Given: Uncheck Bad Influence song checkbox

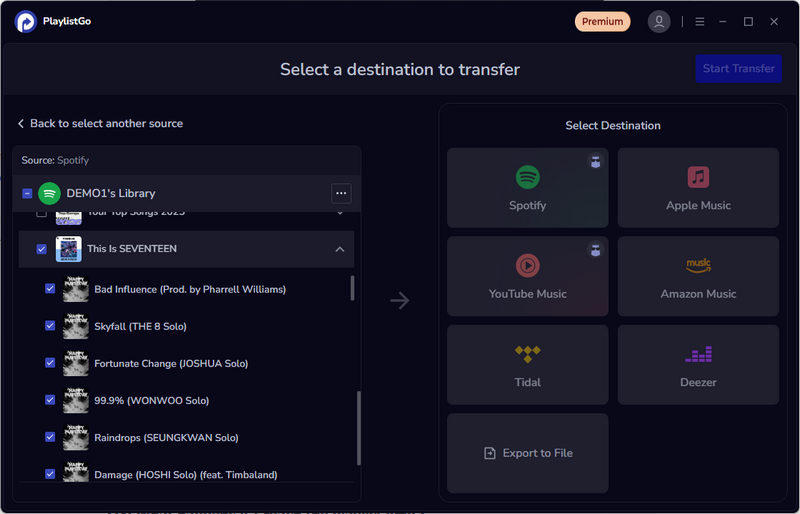Looking at the screenshot, I should (50, 289).
